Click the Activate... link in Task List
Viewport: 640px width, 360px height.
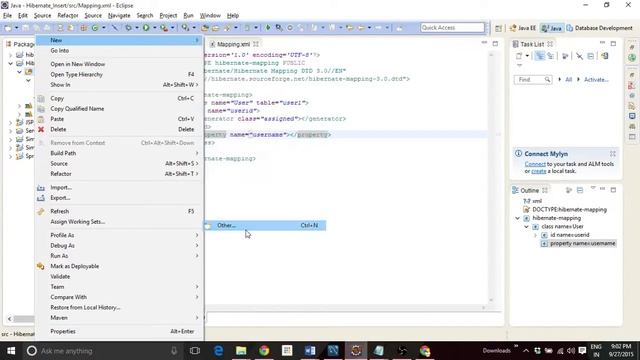pos(596,80)
